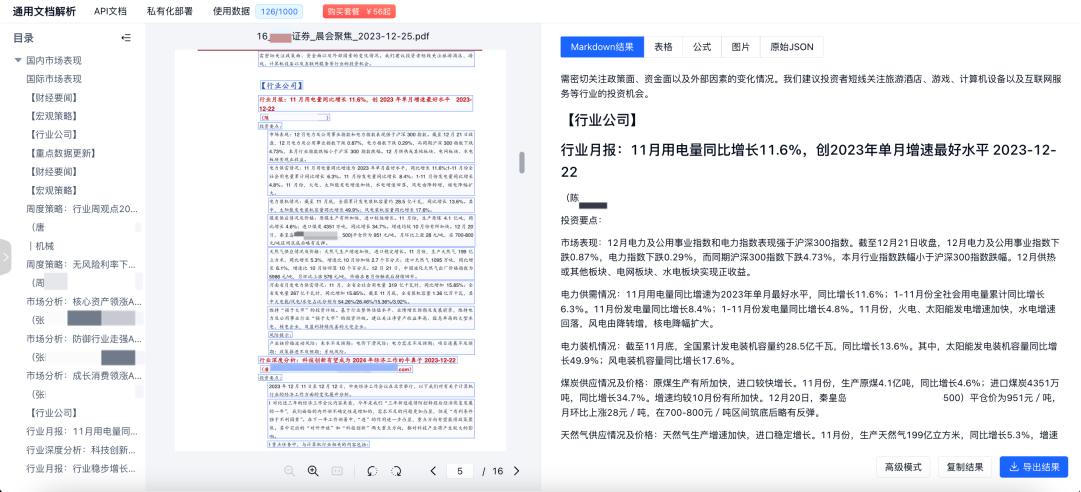Click the 导出结果 button
The height and width of the screenshot is (492, 1081).
click(1033, 467)
